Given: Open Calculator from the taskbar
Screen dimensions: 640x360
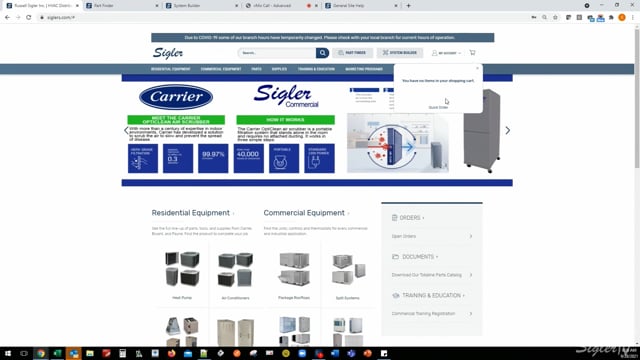Looking at the screenshot, I should tap(122, 353).
